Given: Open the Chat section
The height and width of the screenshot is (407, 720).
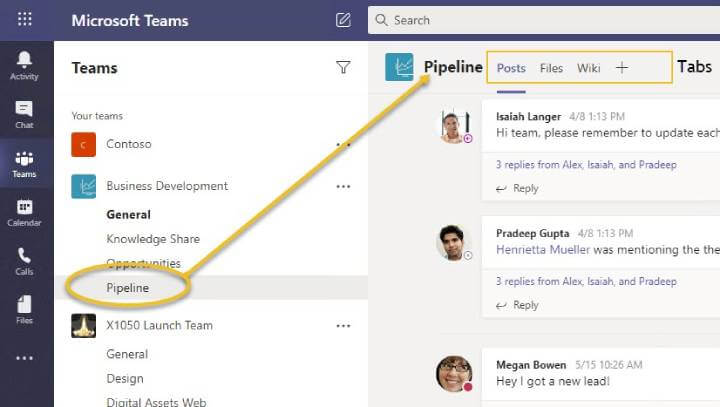Looking at the screenshot, I should 24,115.
